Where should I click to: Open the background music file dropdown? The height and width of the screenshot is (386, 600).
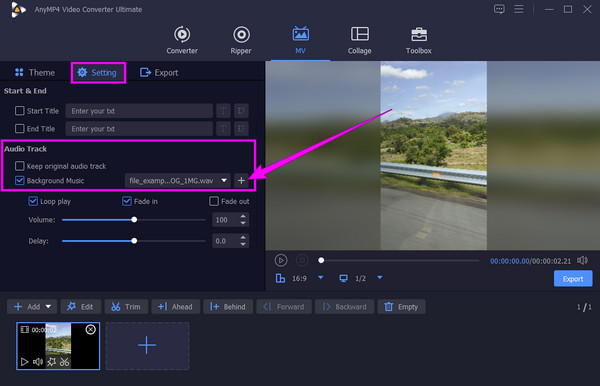[x=178, y=181]
